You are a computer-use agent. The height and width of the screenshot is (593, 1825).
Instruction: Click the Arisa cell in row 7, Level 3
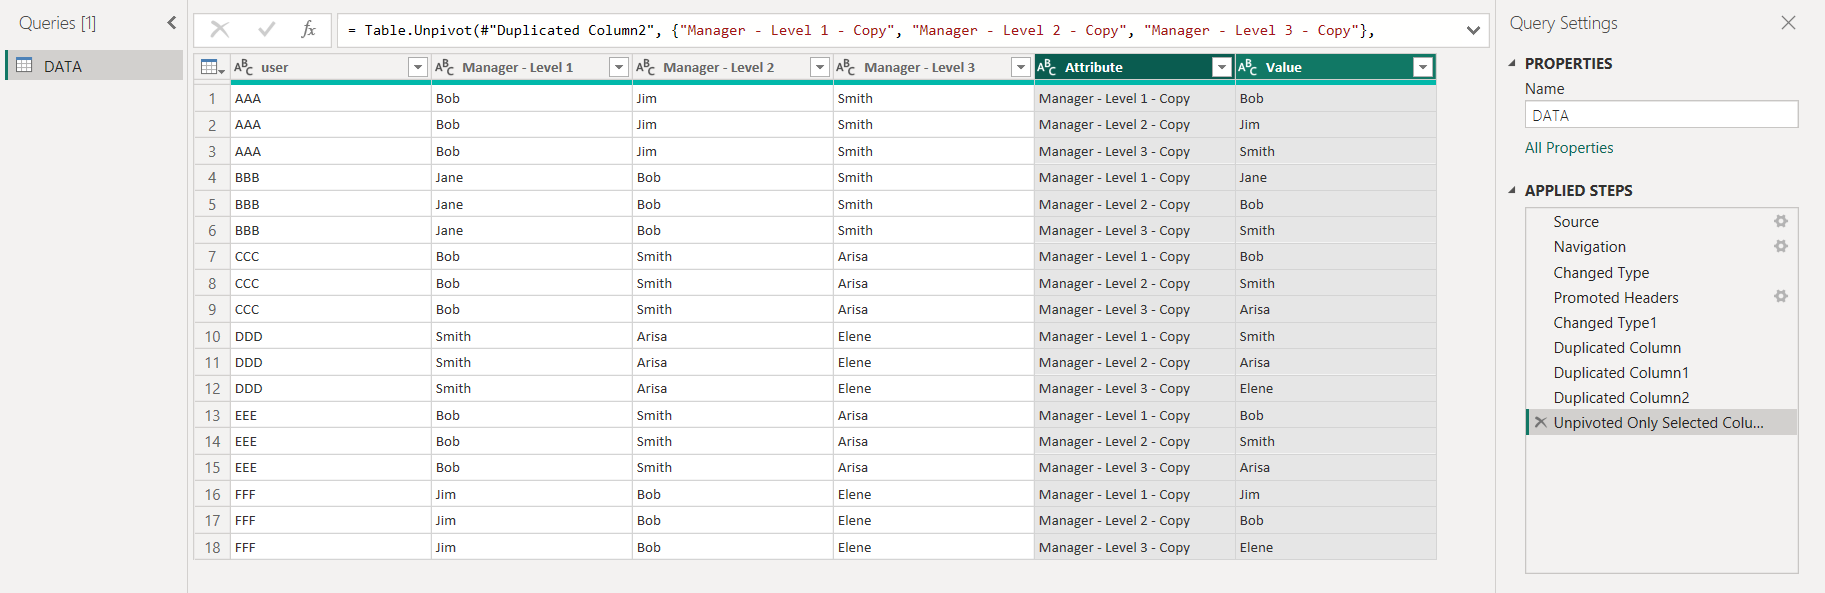point(933,256)
